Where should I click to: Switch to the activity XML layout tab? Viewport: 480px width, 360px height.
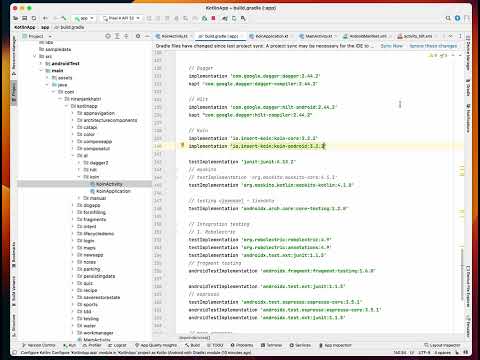[416, 36]
